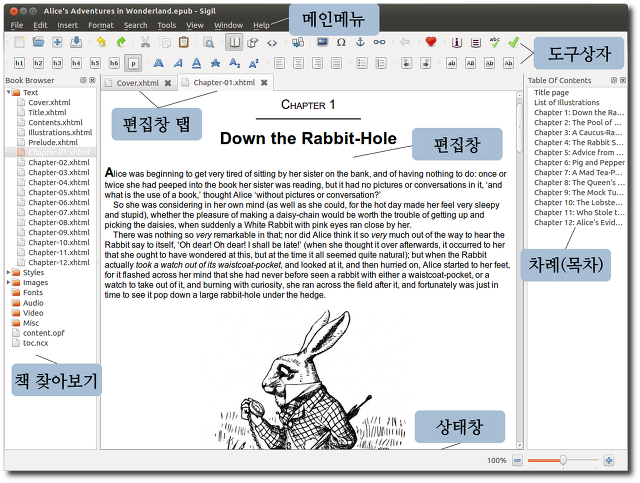Convert text to uppercase with AB icon
The width and height of the screenshot is (640, 483).
coord(471,63)
